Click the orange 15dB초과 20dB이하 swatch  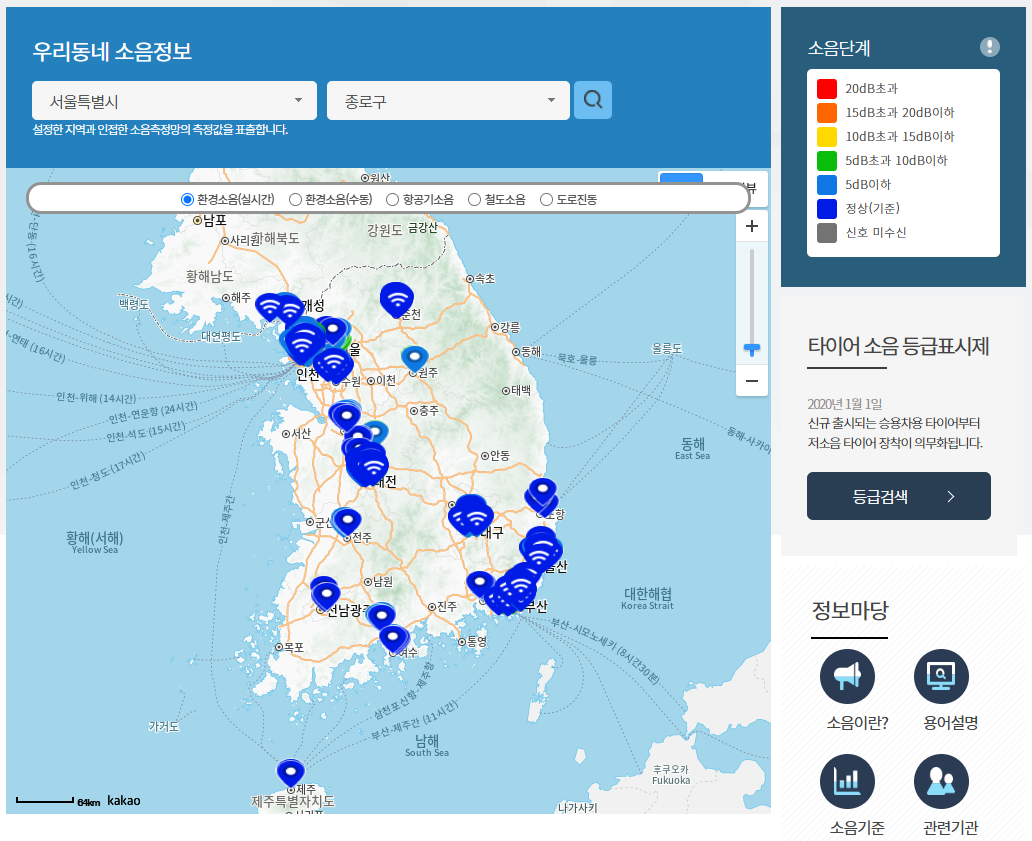tap(827, 113)
